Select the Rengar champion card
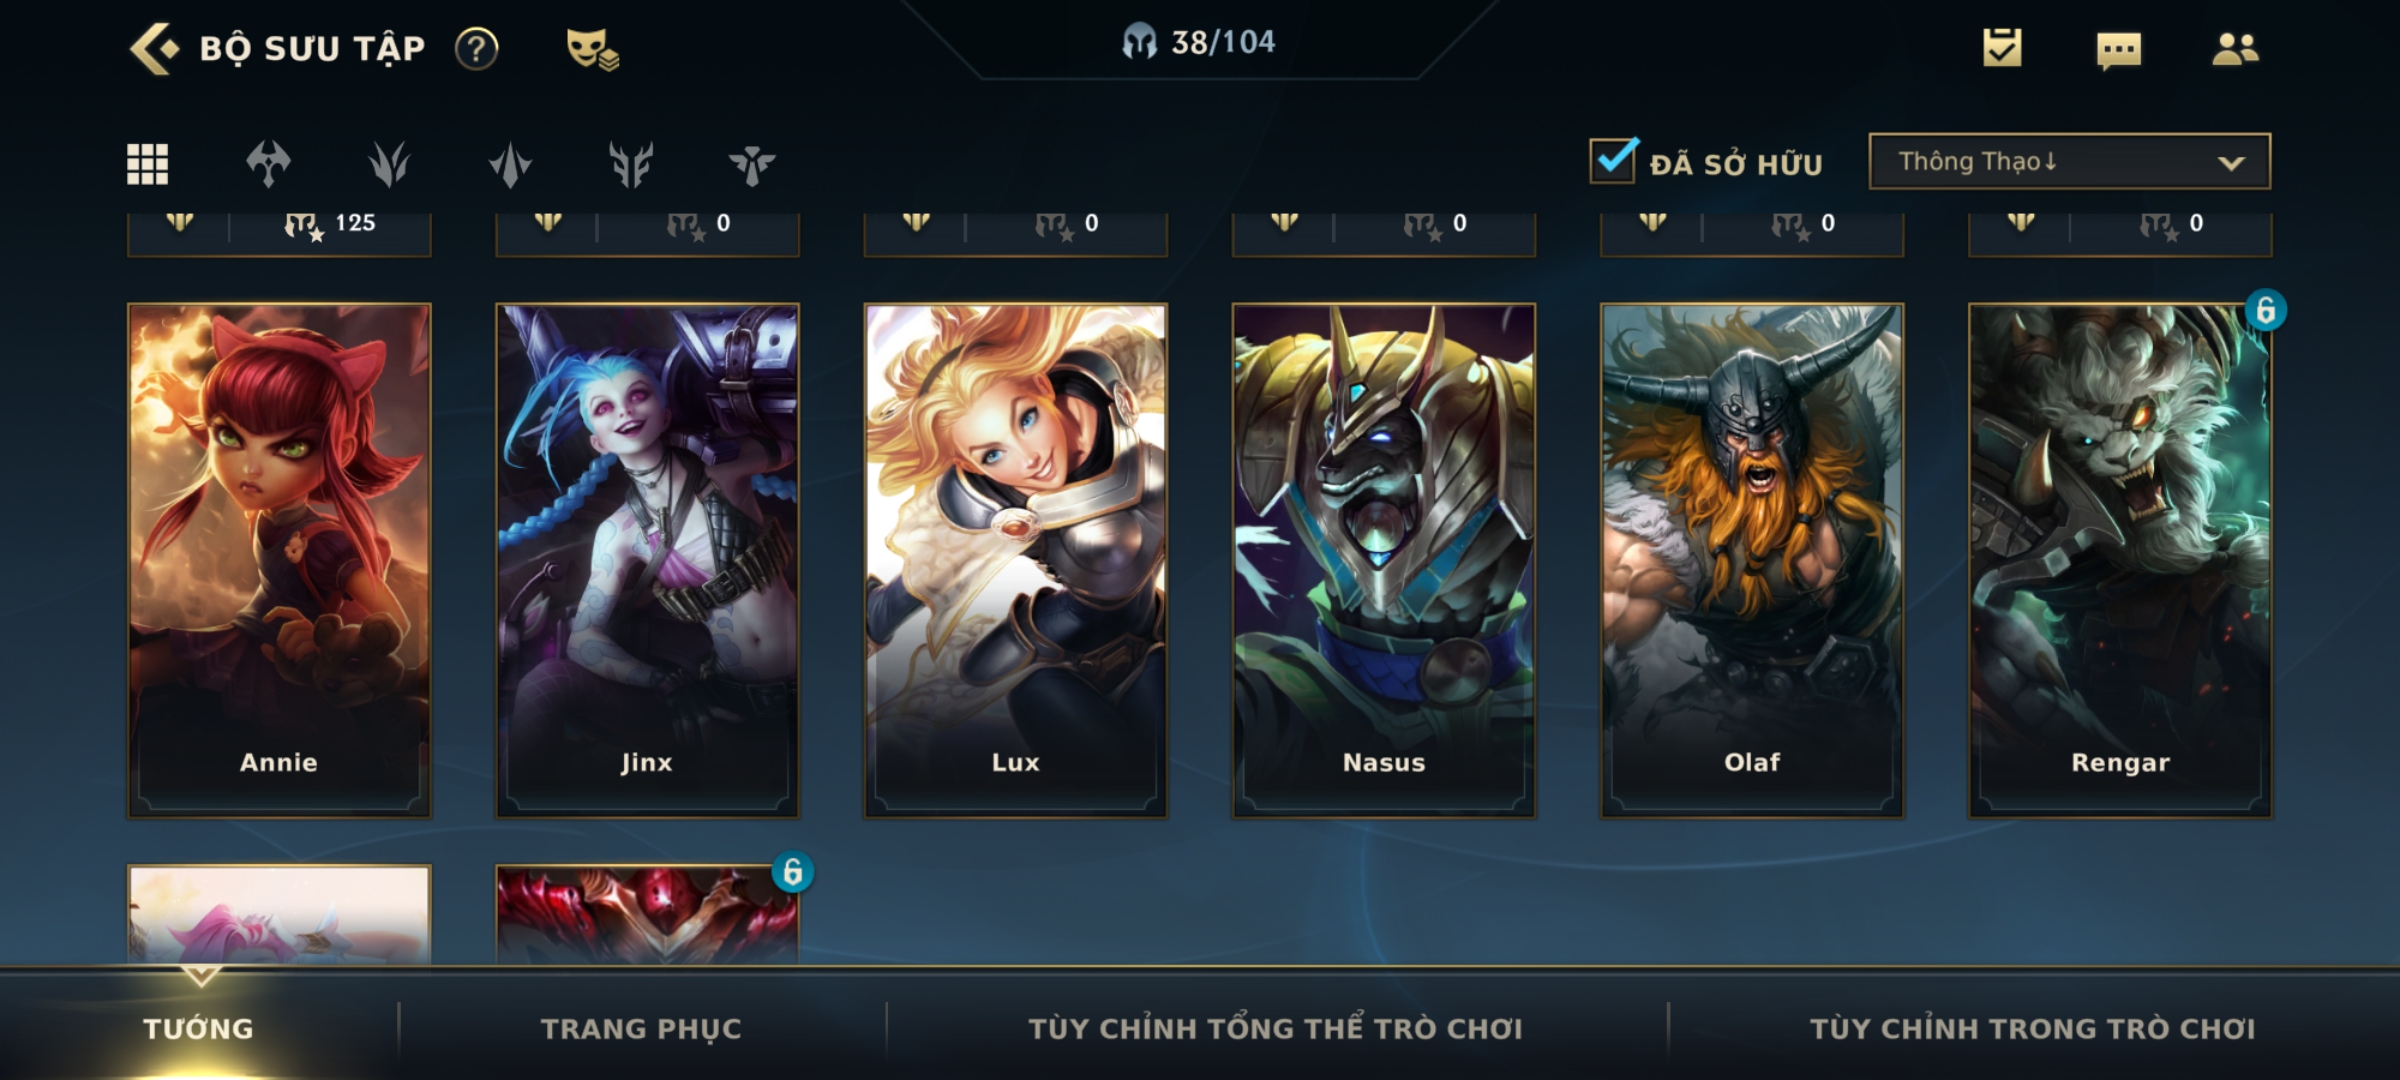The height and width of the screenshot is (1080, 2400). (2120, 560)
